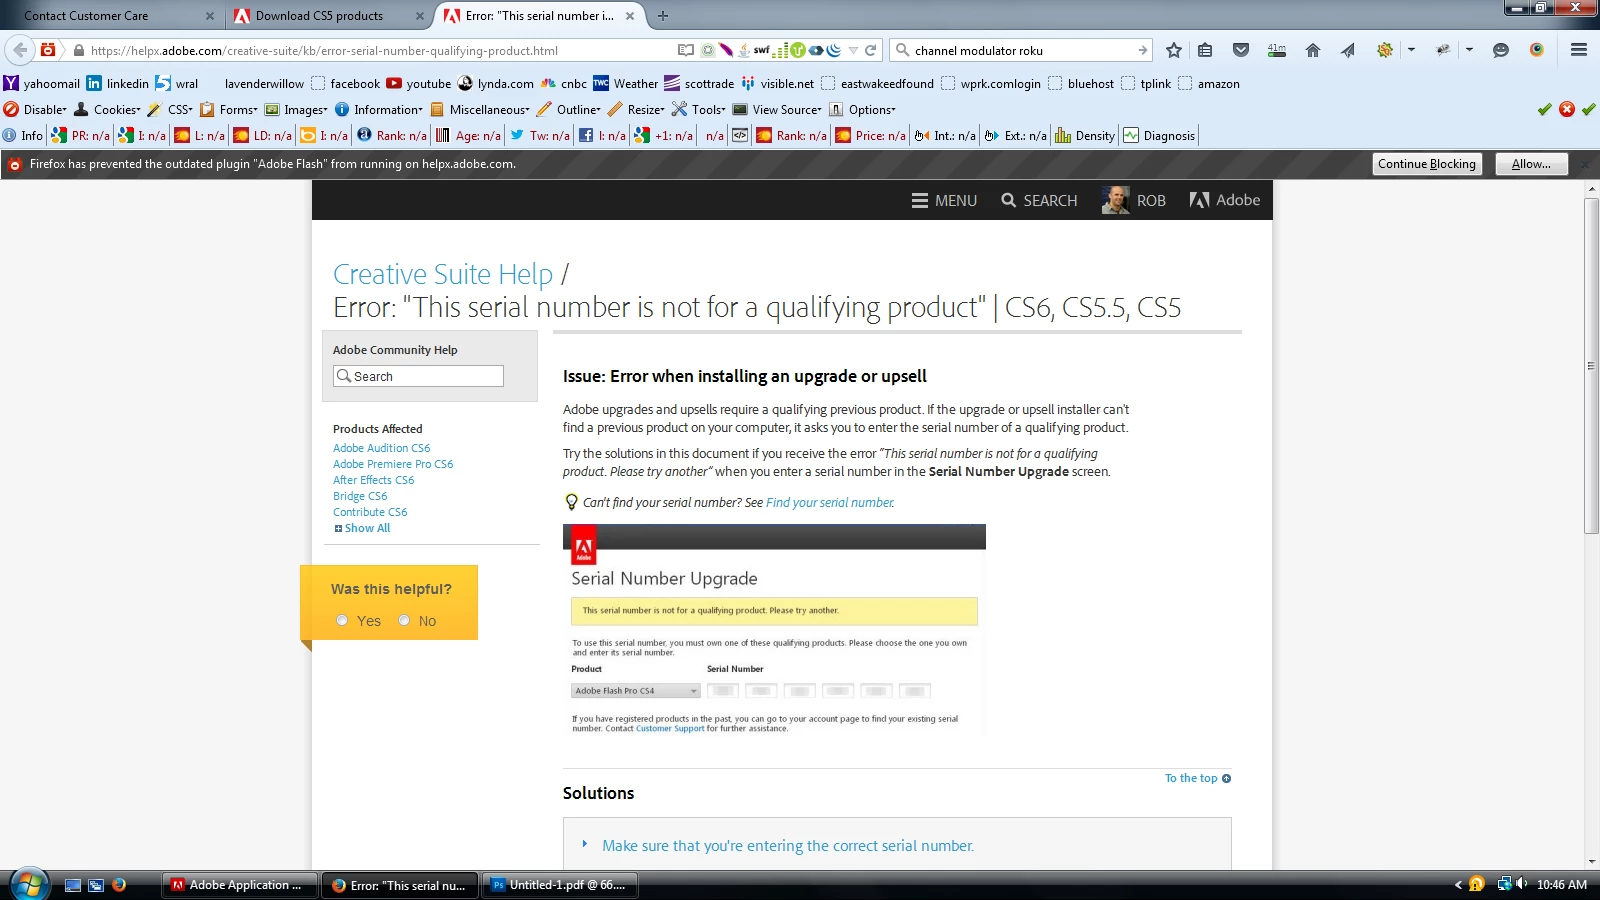Viewport: 1600px width, 900px height.
Task: Click the Firefox back arrow button
Action: tap(20, 50)
